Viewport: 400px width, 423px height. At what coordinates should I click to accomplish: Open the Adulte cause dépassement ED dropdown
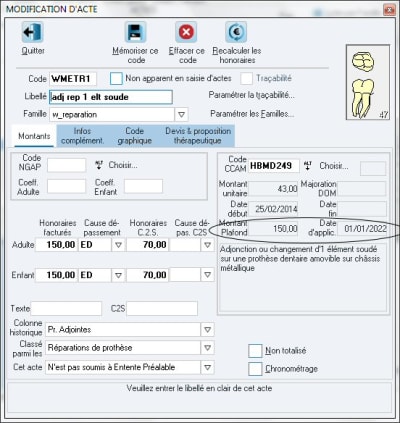[x=118, y=245]
